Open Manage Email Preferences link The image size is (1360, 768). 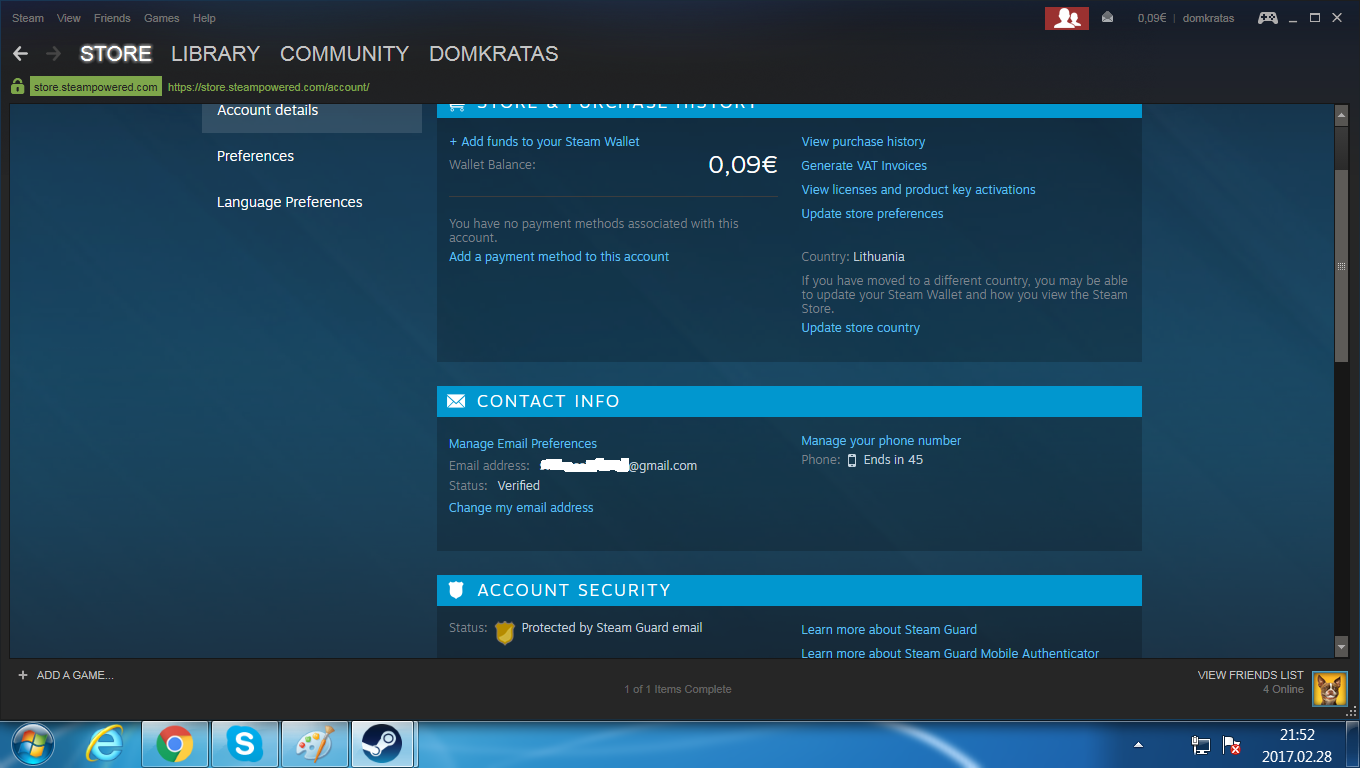[523, 444]
